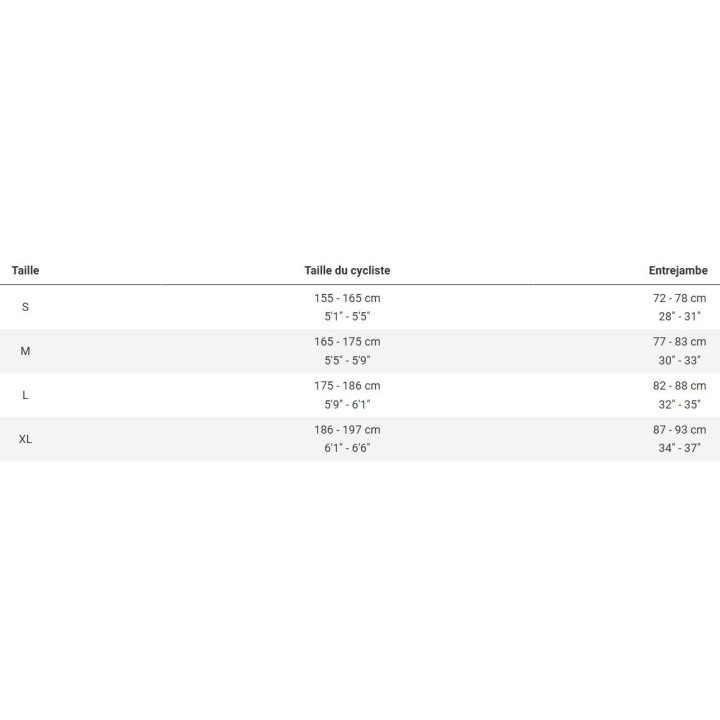This screenshot has width=720, height=720.
Task: Click the "72 - 78 cm" inseam value
Action: [x=679, y=298]
